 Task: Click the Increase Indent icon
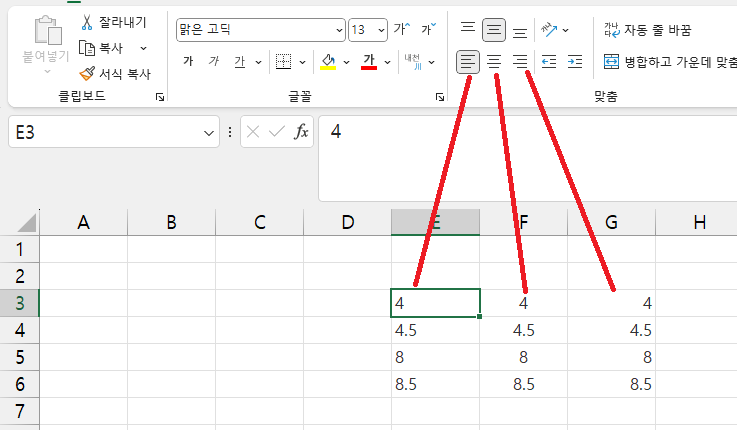[575, 62]
